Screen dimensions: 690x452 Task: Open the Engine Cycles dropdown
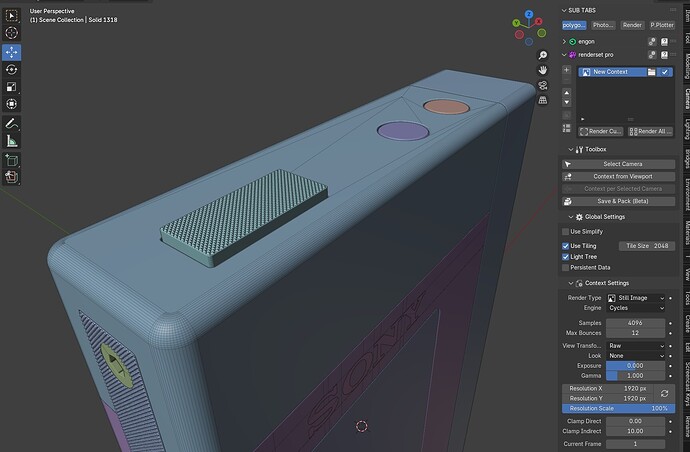click(x=635, y=308)
